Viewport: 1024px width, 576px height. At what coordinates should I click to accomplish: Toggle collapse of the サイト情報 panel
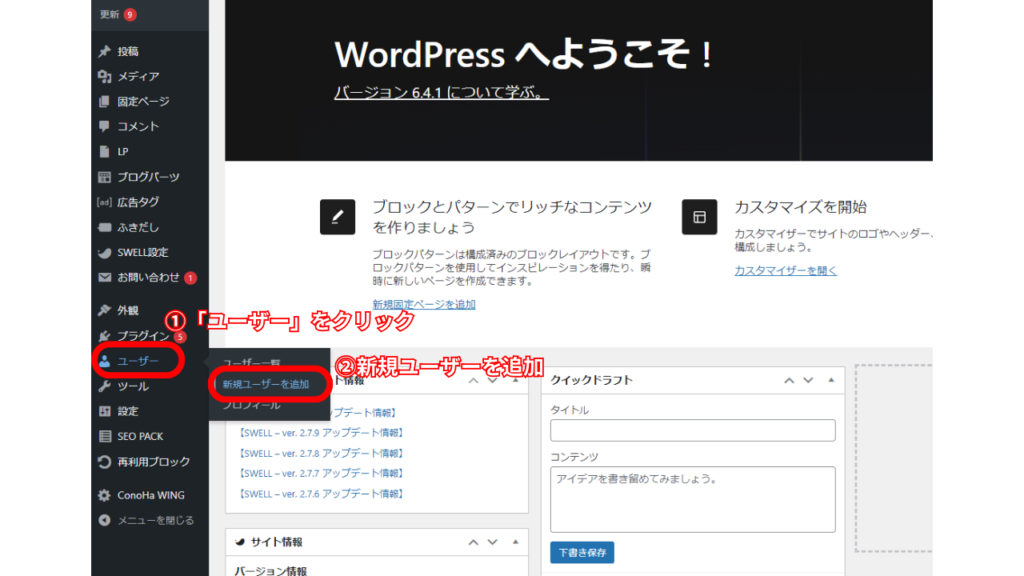[515, 542]
